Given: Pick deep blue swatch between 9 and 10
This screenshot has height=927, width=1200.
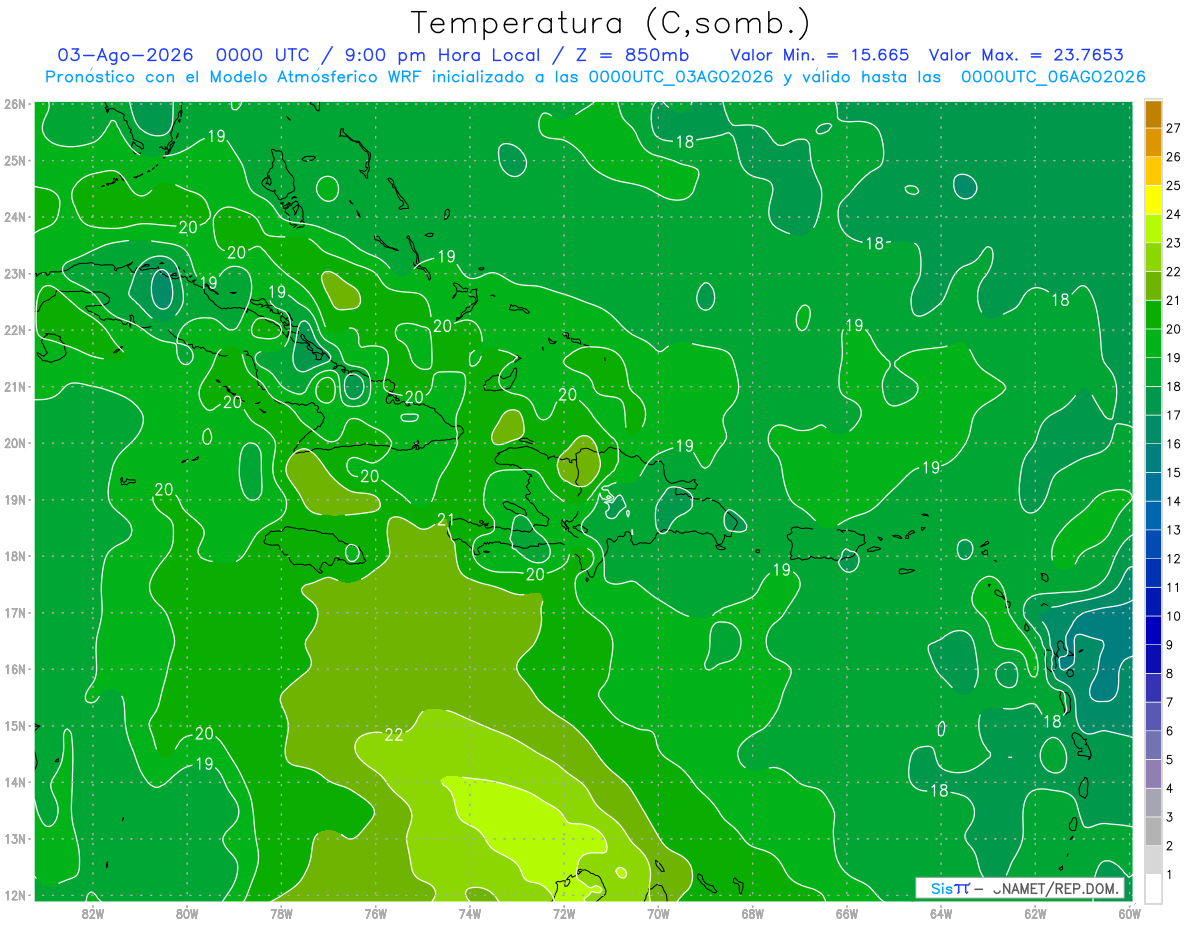Looking at the screenshot, I should 1153,630.
